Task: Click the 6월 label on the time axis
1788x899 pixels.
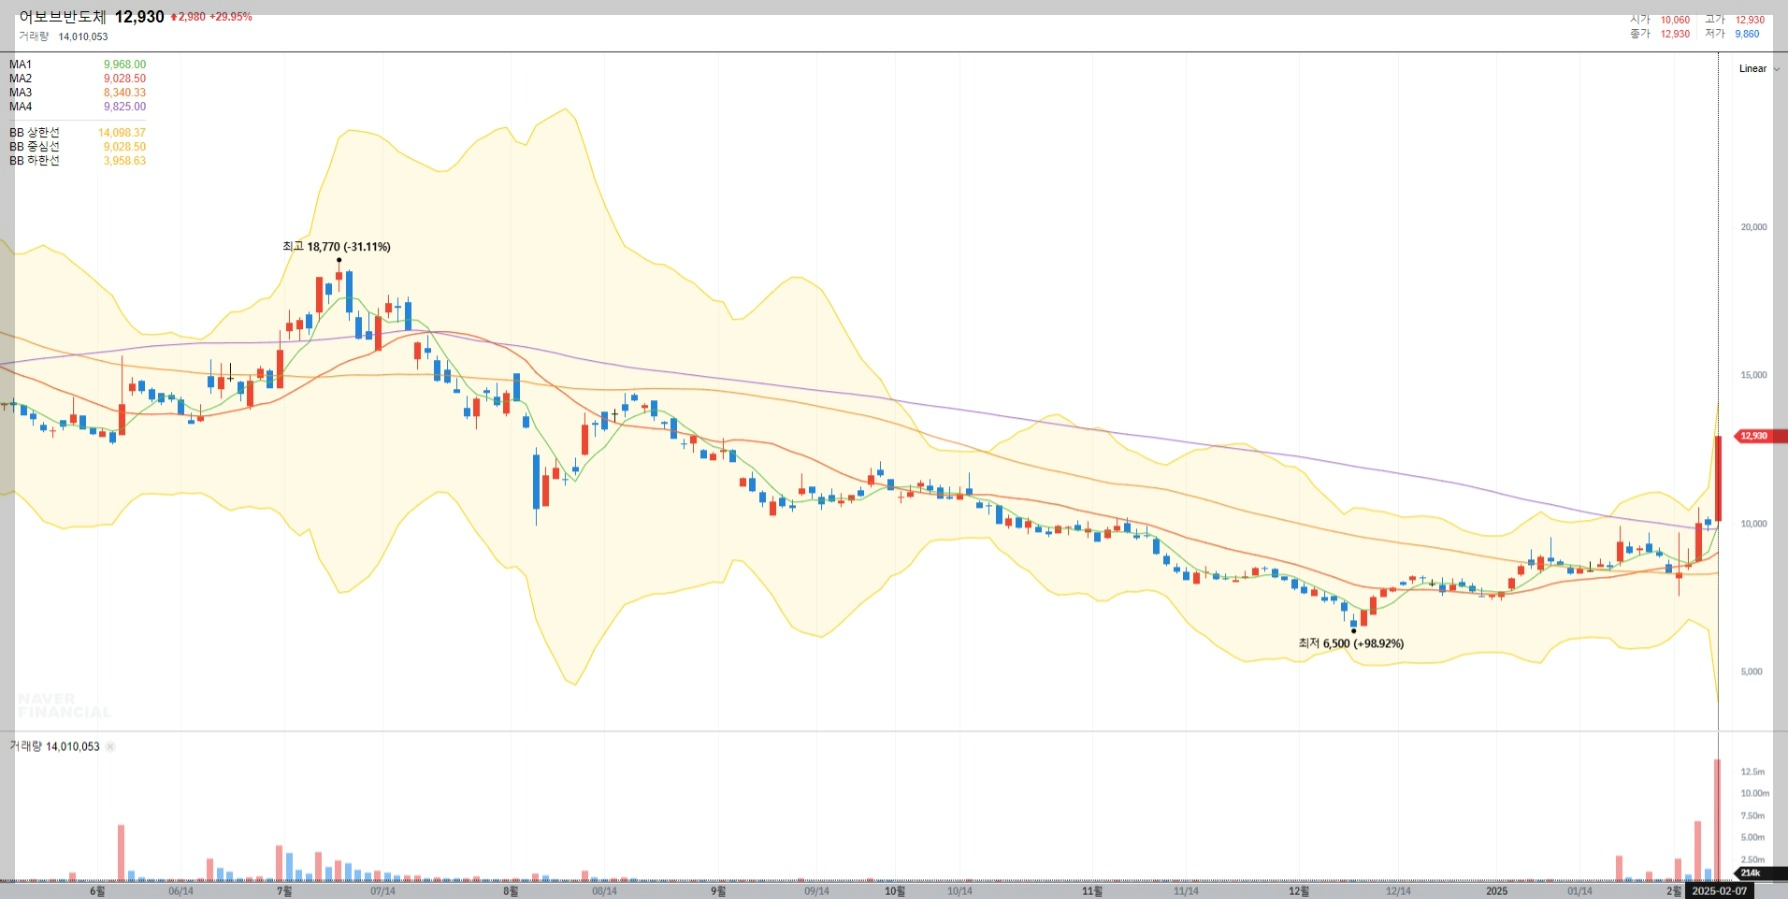Action: click(x=97, y=891)
